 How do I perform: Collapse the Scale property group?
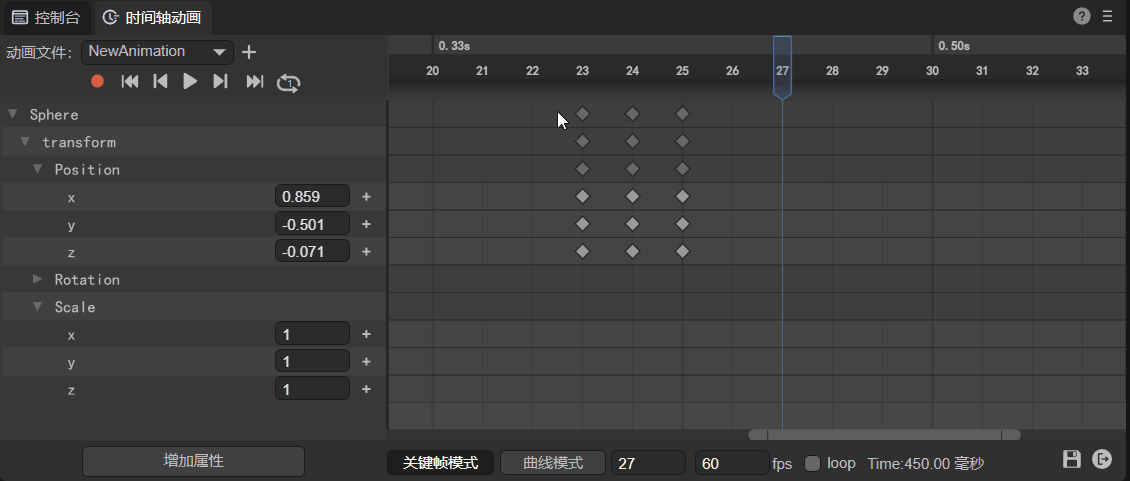coord(38,307)
